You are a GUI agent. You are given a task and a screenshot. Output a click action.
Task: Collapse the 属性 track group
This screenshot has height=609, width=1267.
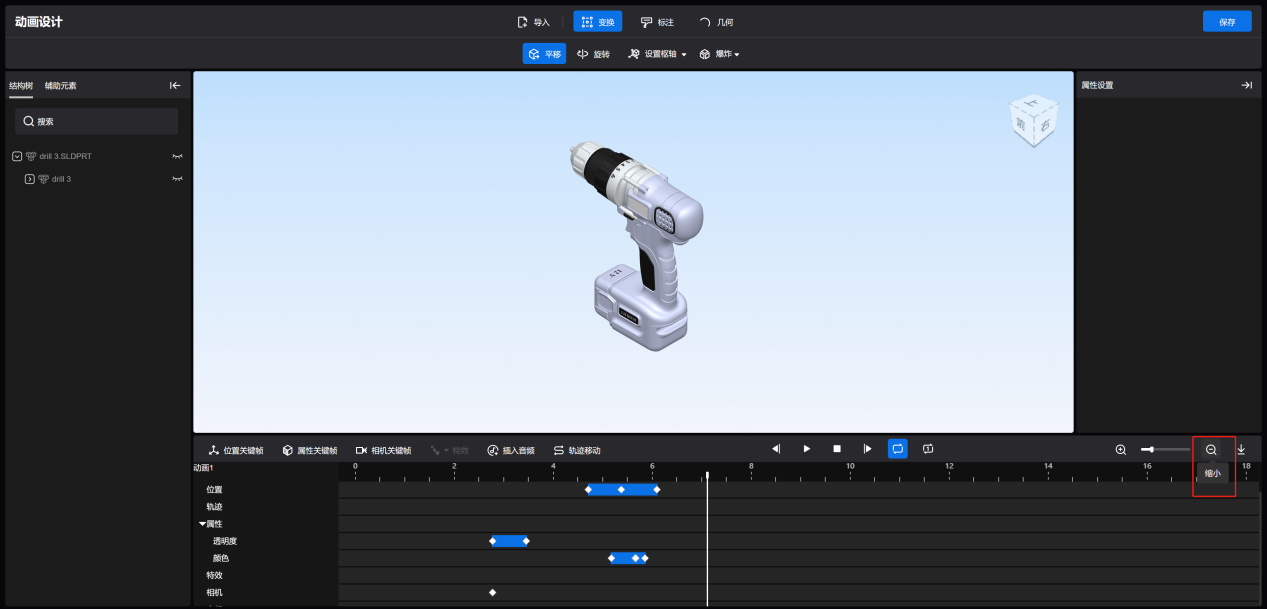pos(202,524)
